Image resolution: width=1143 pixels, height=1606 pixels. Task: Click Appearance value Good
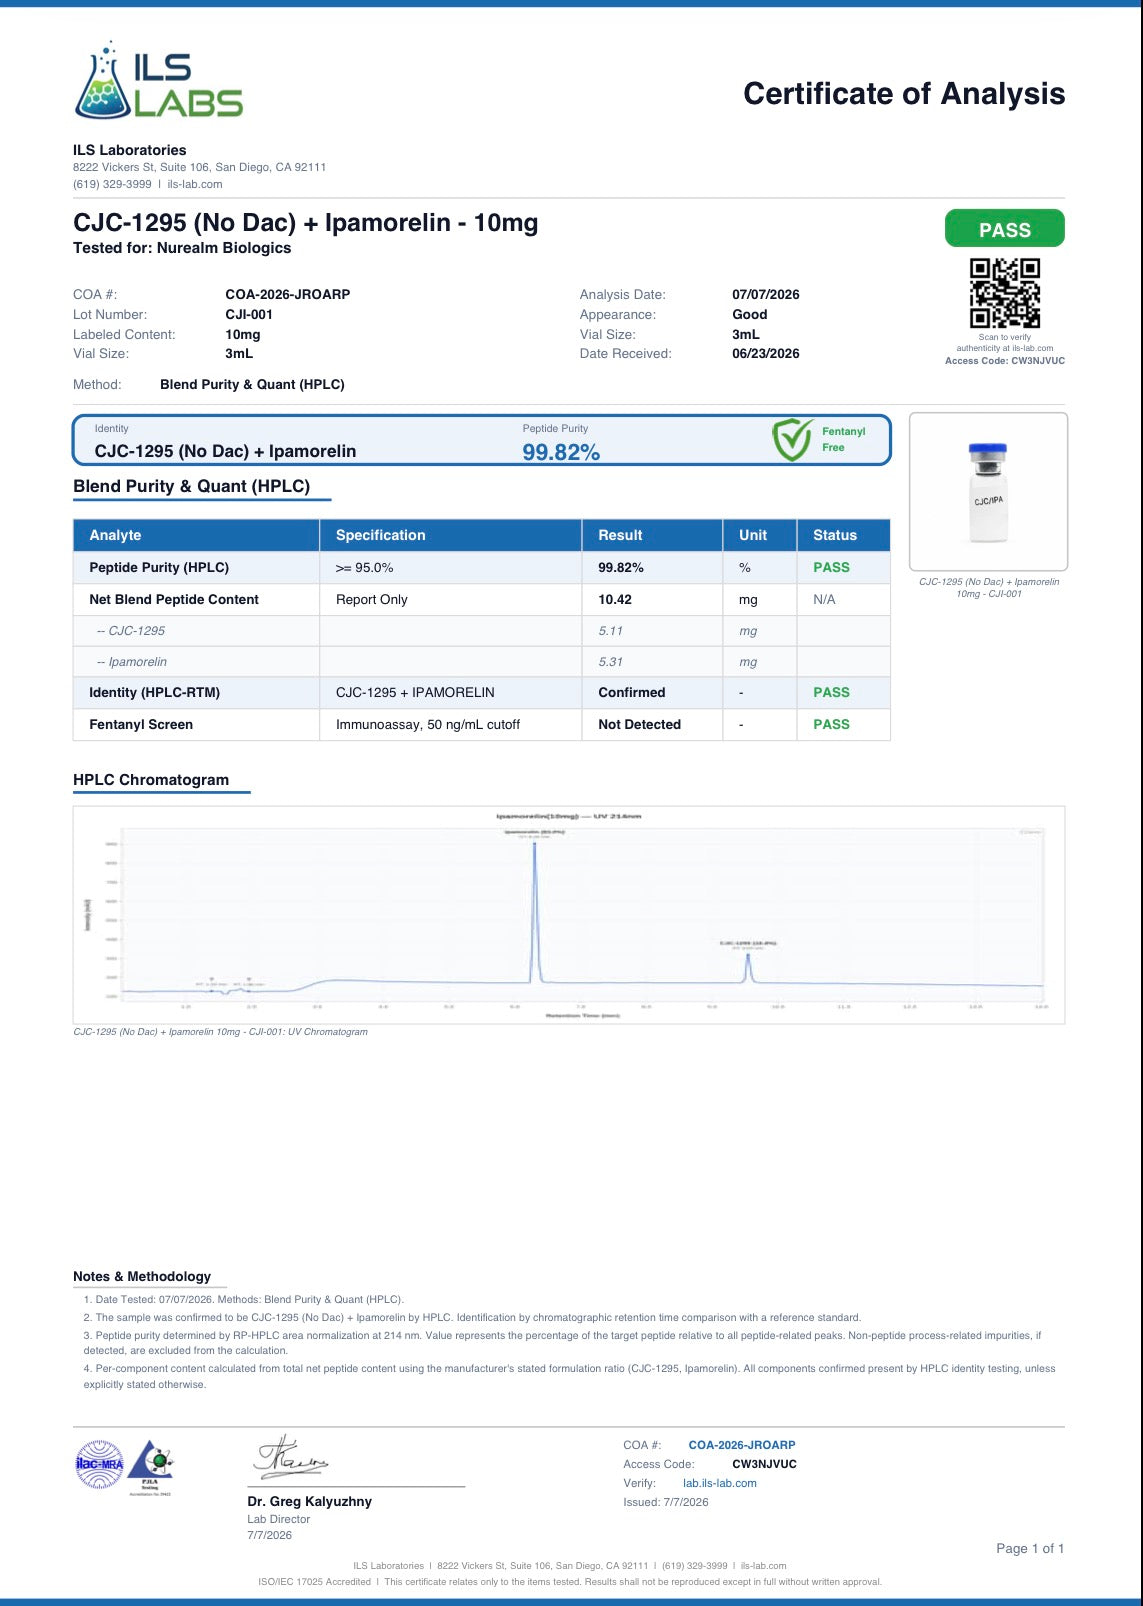750,314
